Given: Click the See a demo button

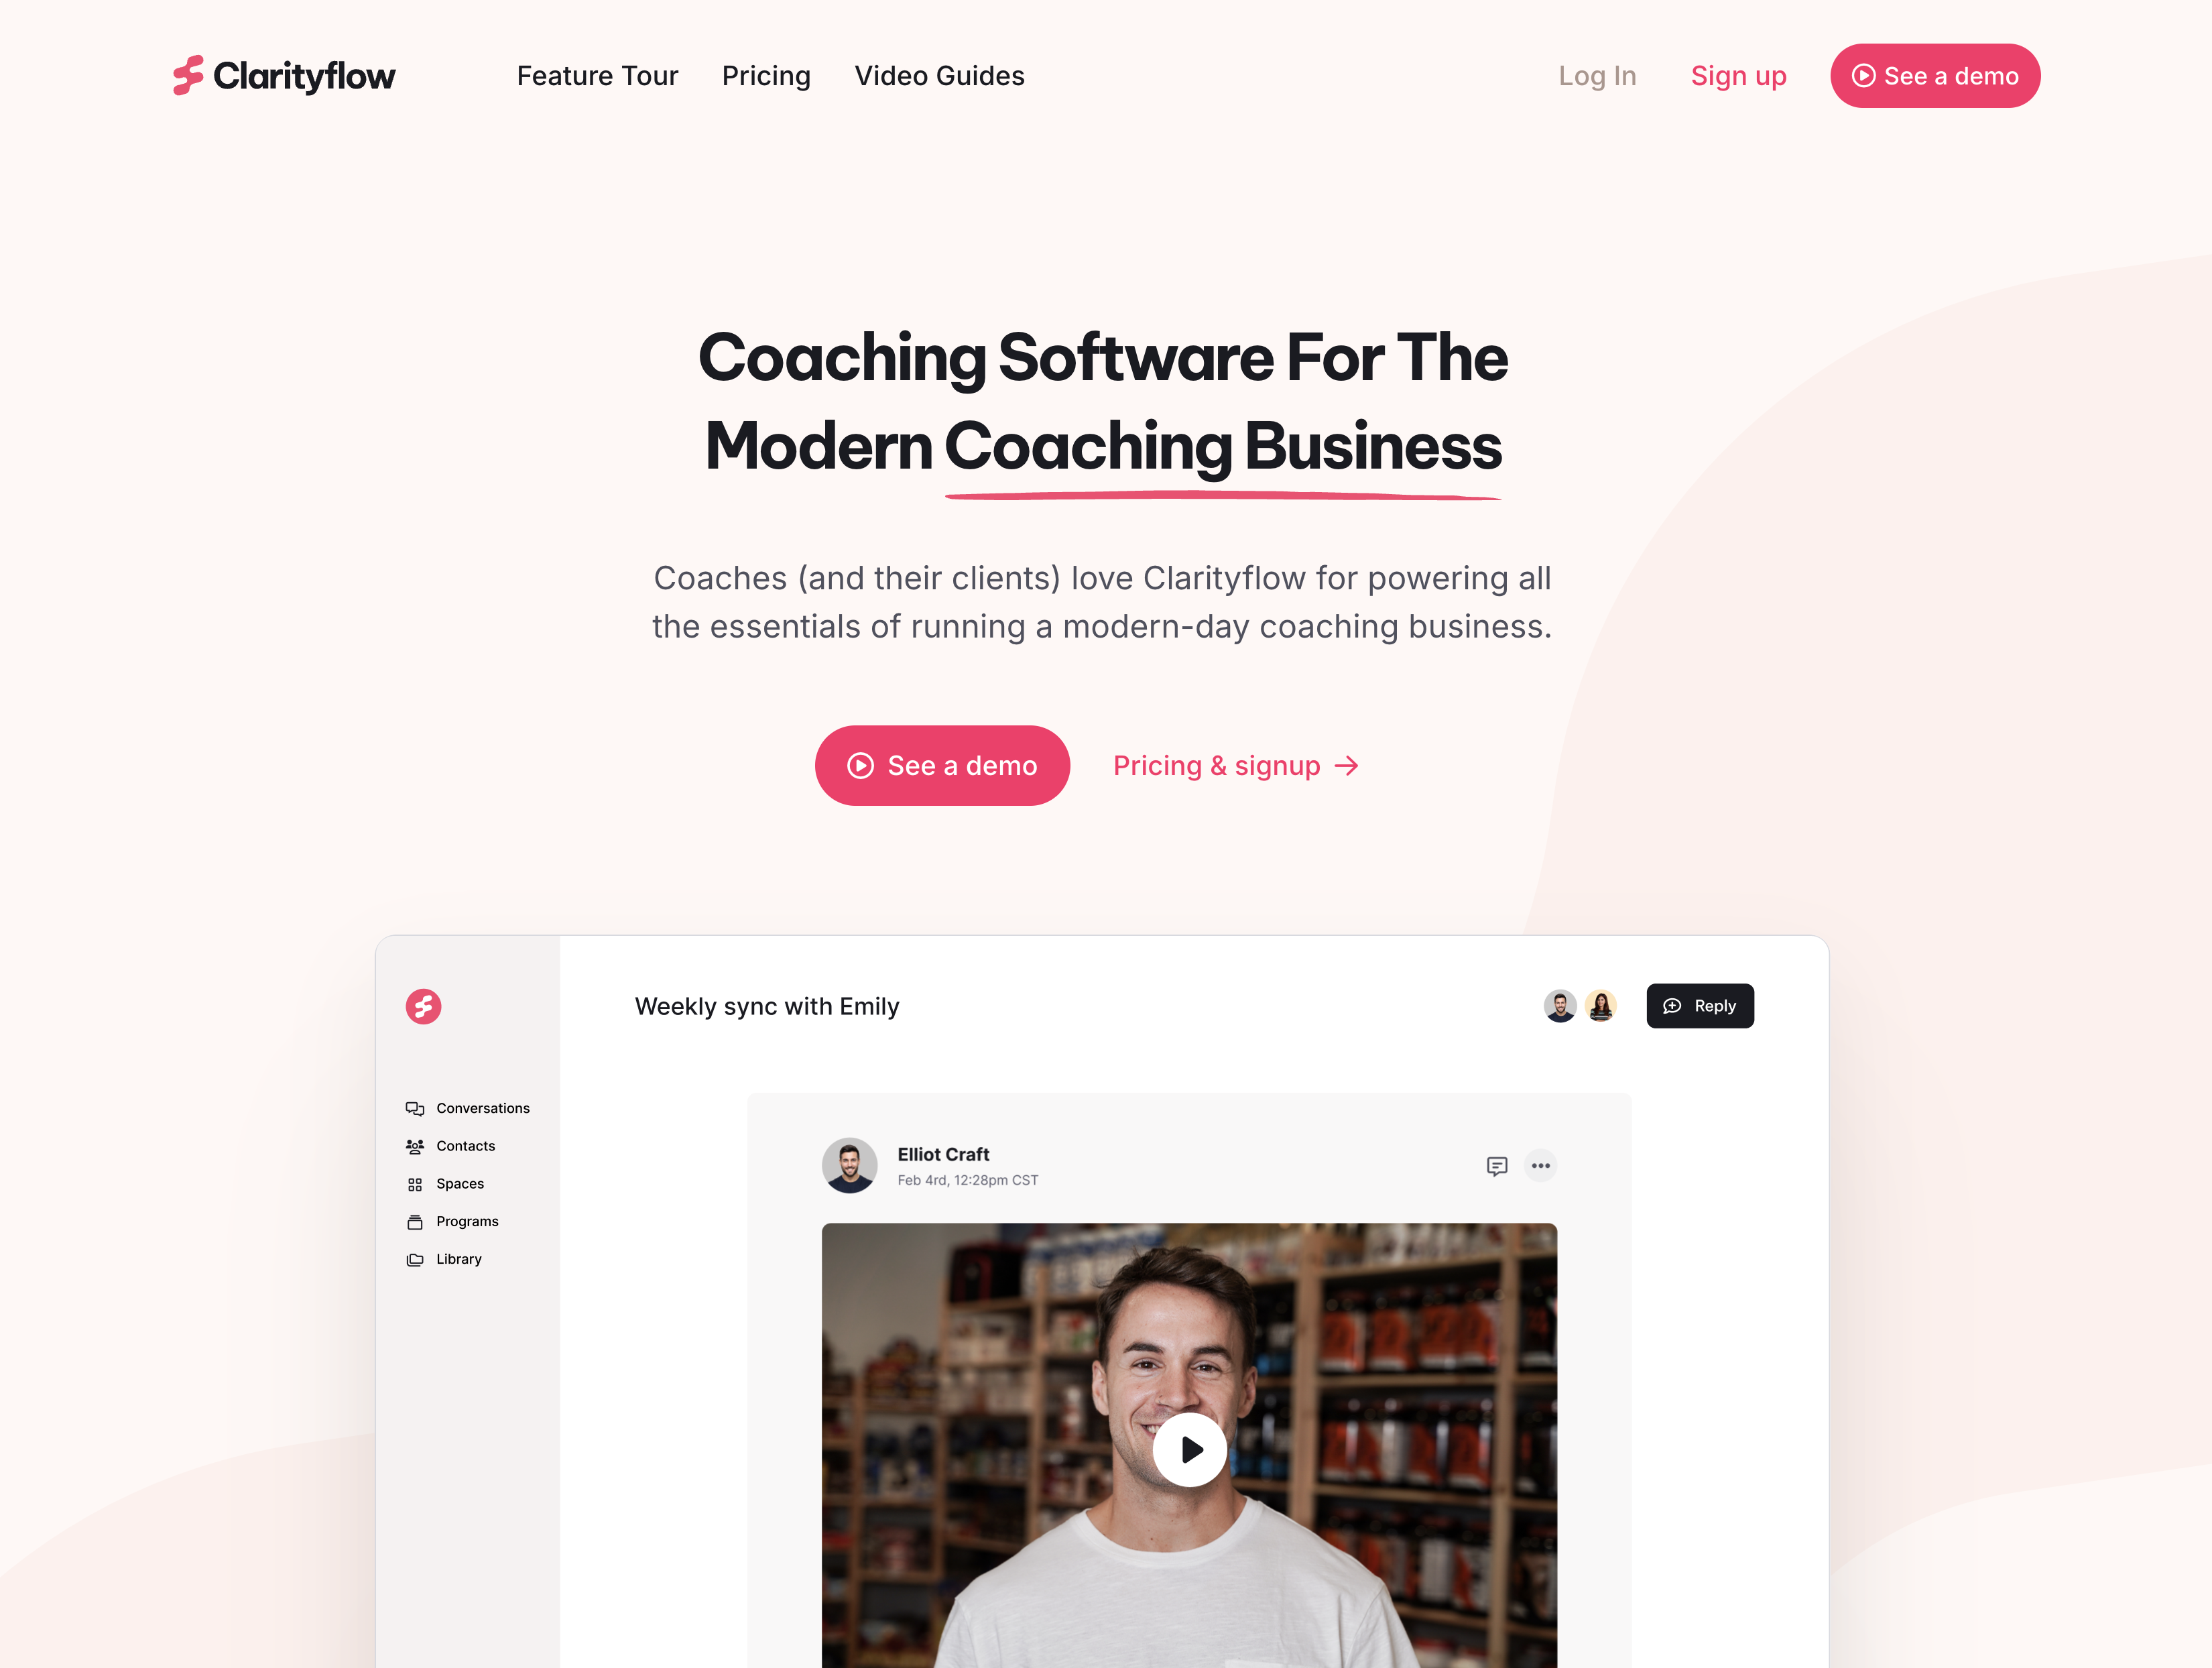Looking at the screenshot, I should tap(940, 764).
